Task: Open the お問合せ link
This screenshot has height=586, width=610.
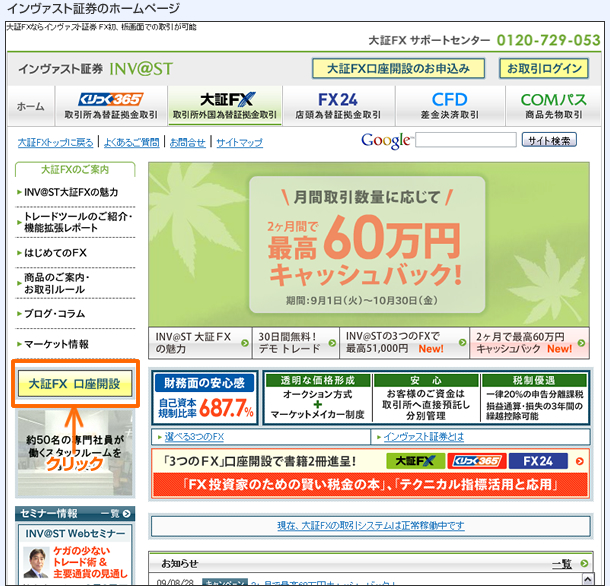Action: [188, 143]
